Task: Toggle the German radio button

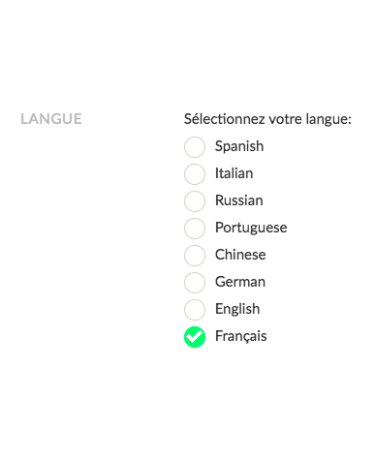Action: 194,283
